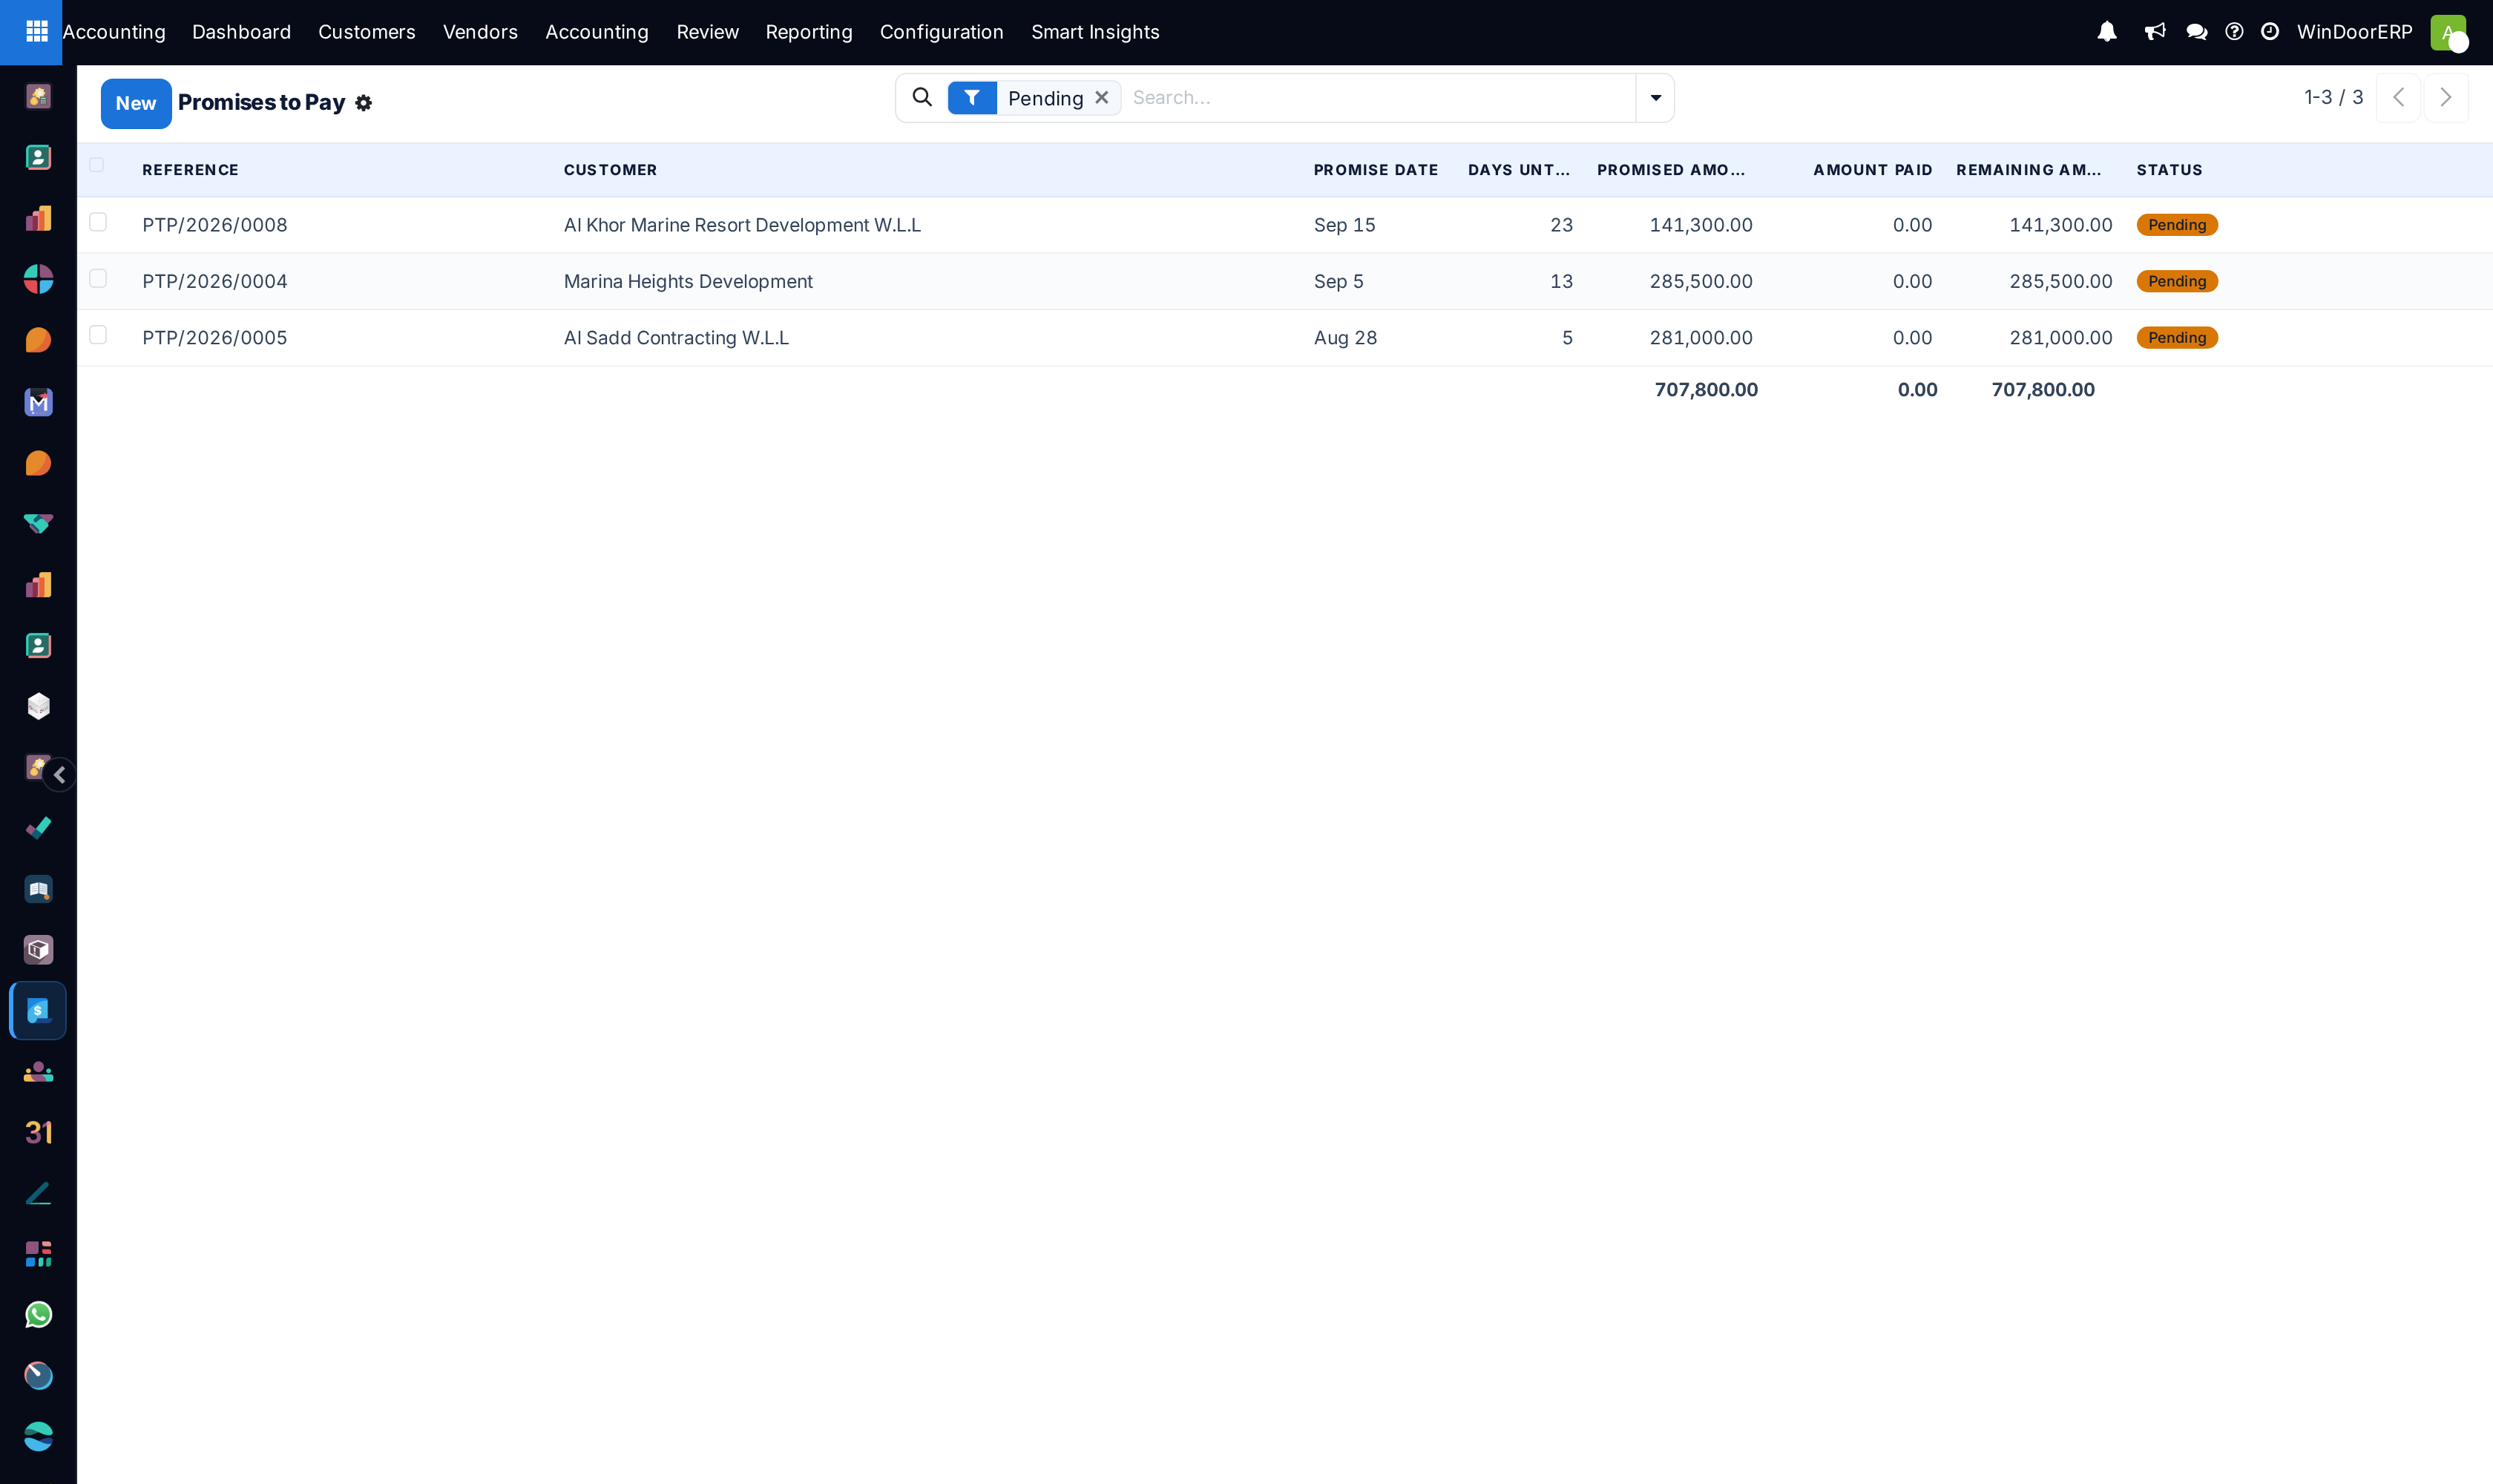The width and height of the screenshot is (2493, 1484).
Task: Open the green user avatar menu
Action: coord(2448,32)
